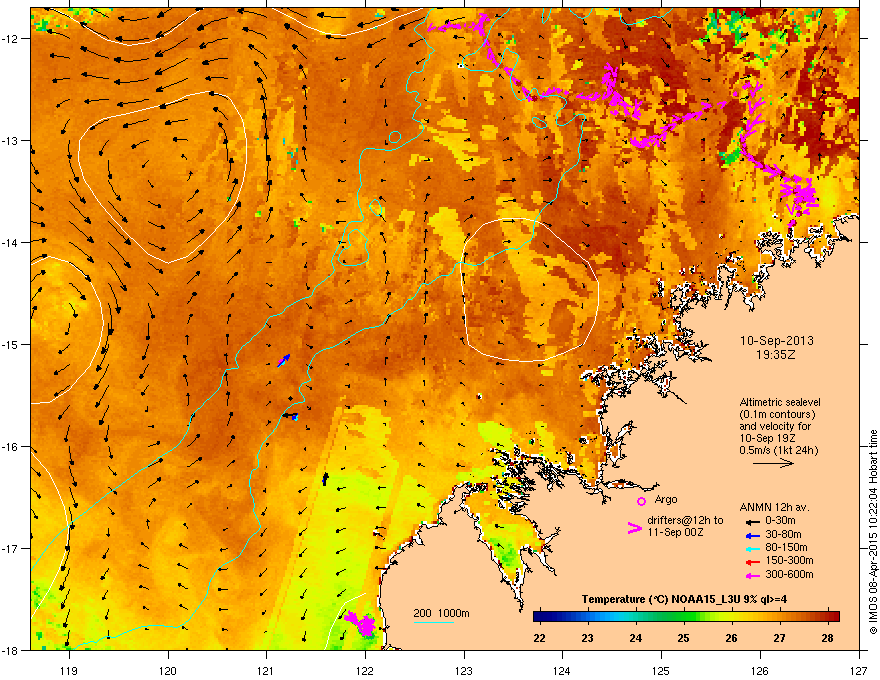Click the latitude axis label "-18"
The width and height of the screenshot is (880, 680).
[11, 650]
